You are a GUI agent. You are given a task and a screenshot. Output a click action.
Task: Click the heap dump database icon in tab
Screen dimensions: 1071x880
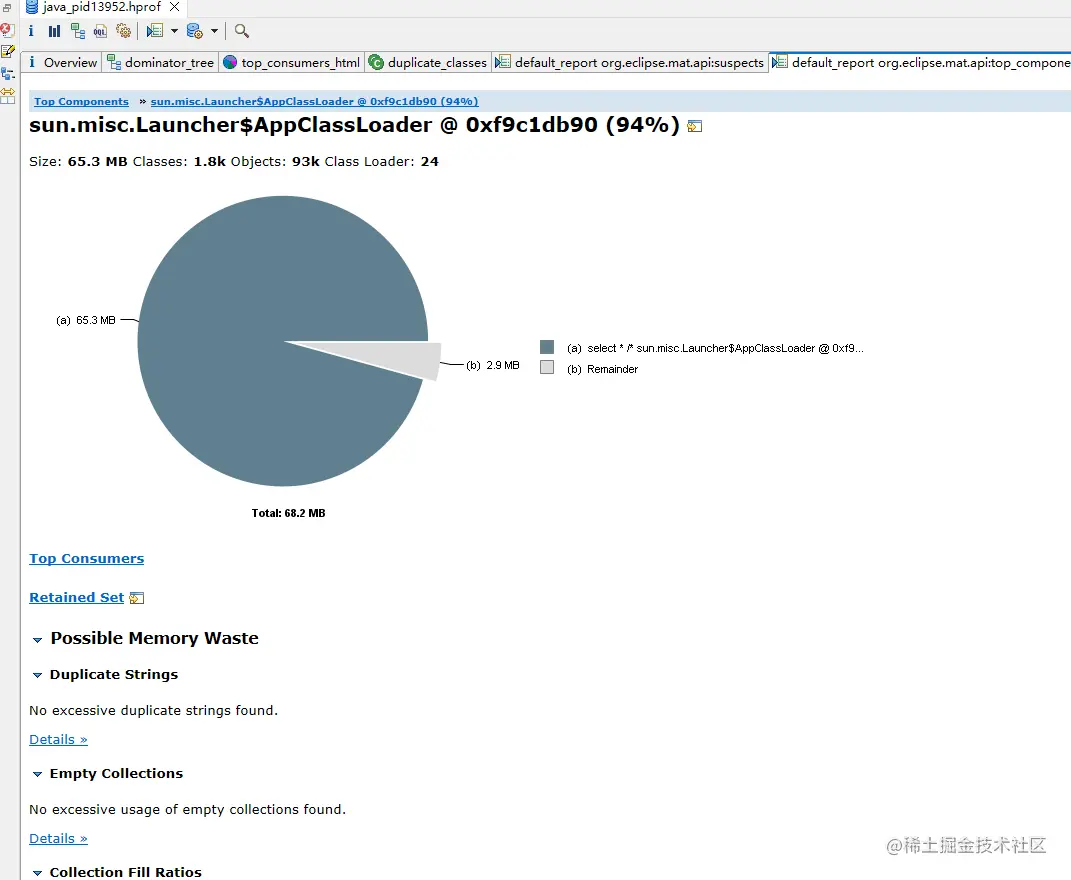pos(31,7)
